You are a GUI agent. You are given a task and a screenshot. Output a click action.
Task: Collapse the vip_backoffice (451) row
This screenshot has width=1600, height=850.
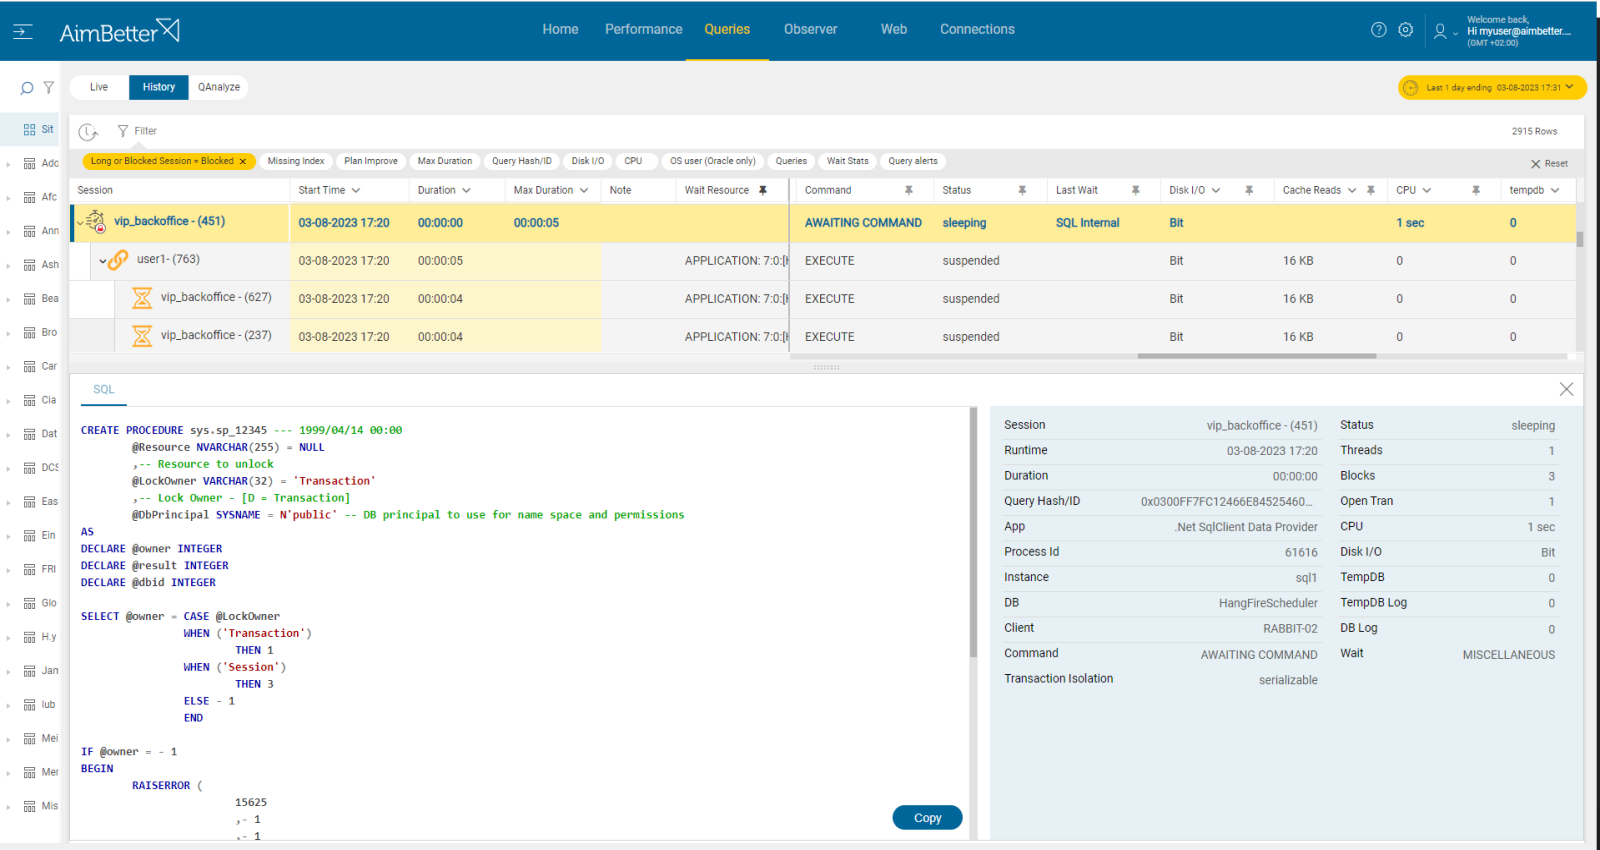pos(80,223)
